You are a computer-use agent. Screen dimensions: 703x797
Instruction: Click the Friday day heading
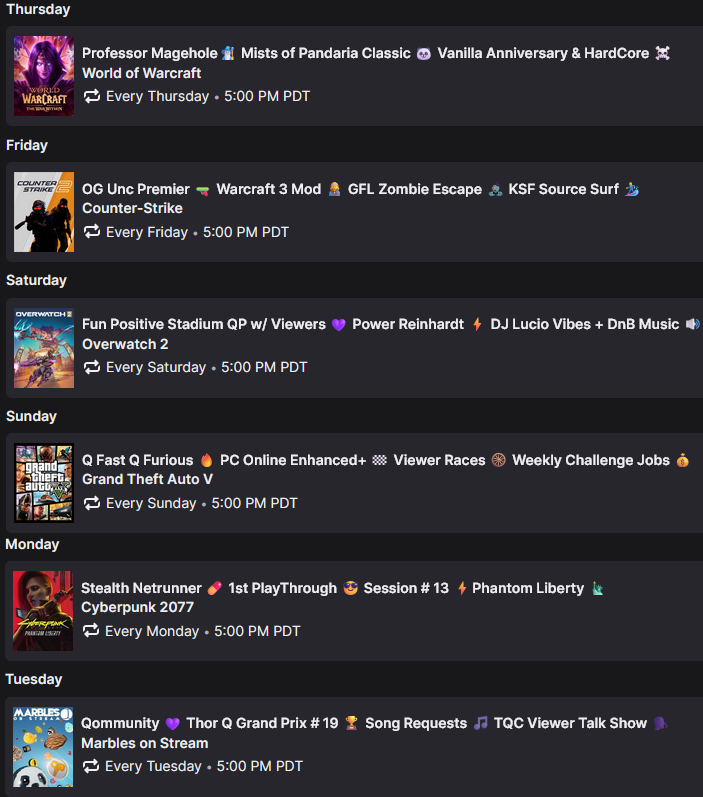click(x=26, y=145)
